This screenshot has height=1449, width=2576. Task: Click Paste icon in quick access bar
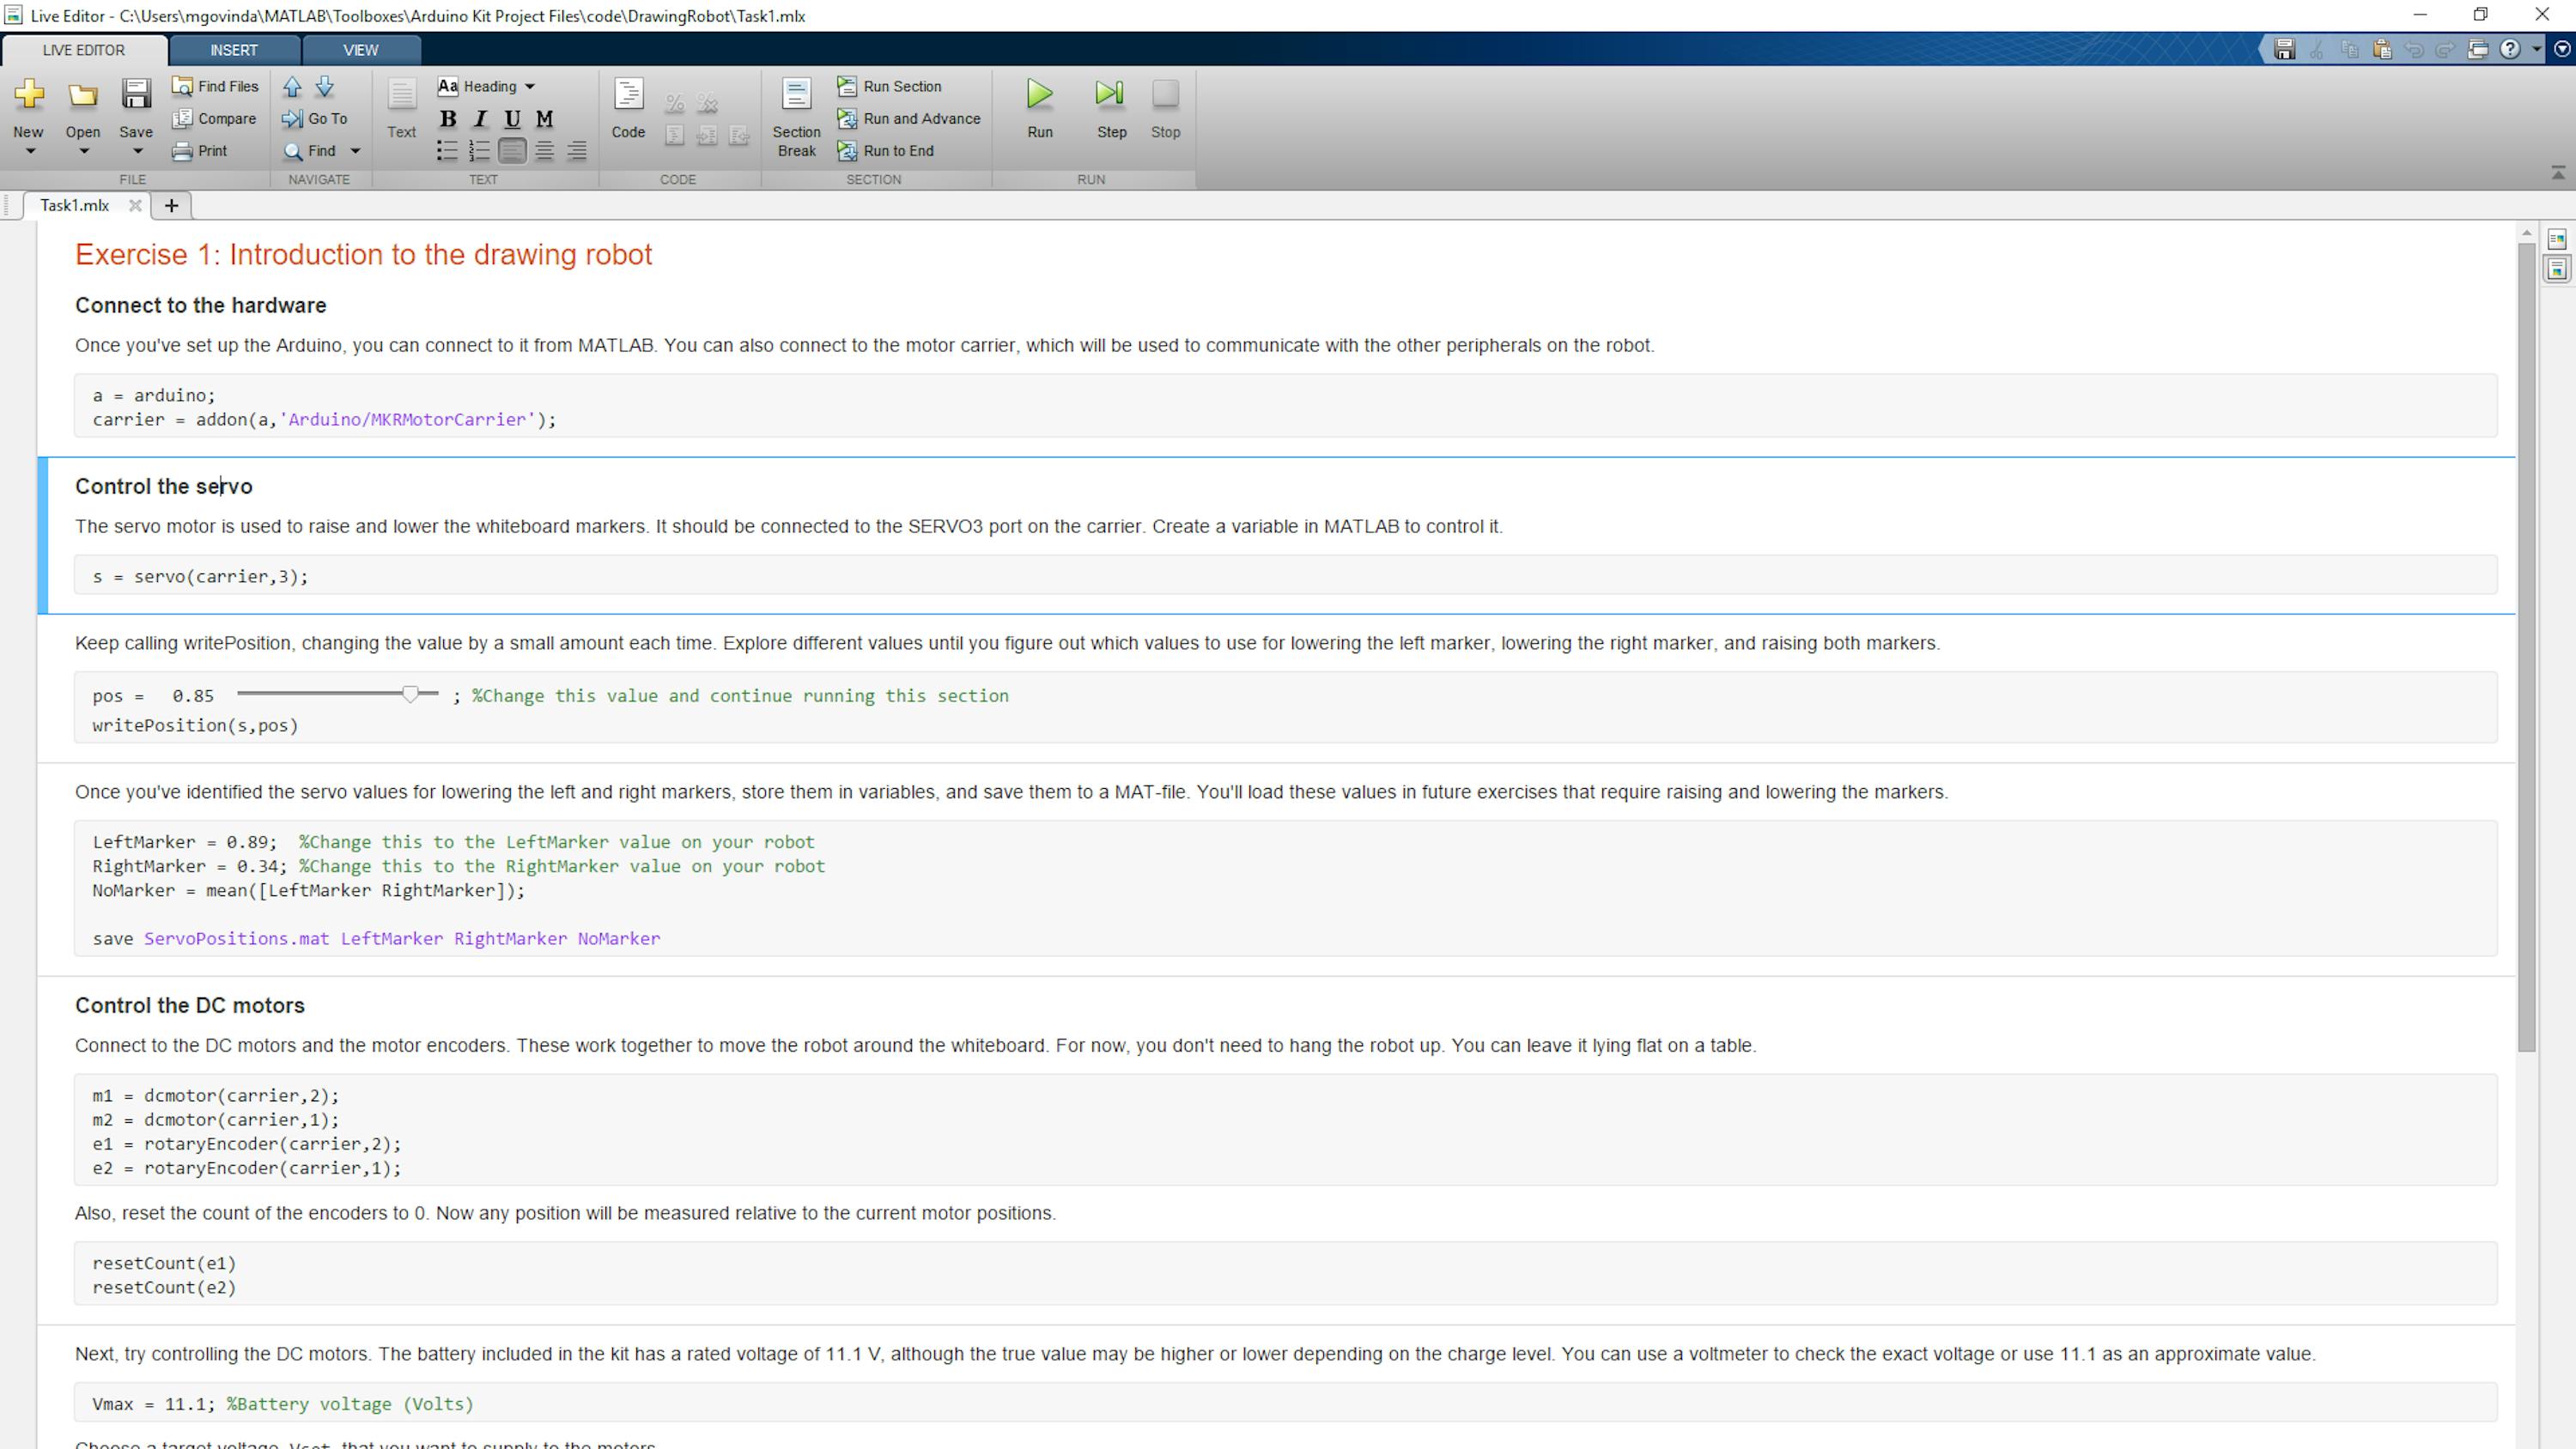[x=2381, y=49]
